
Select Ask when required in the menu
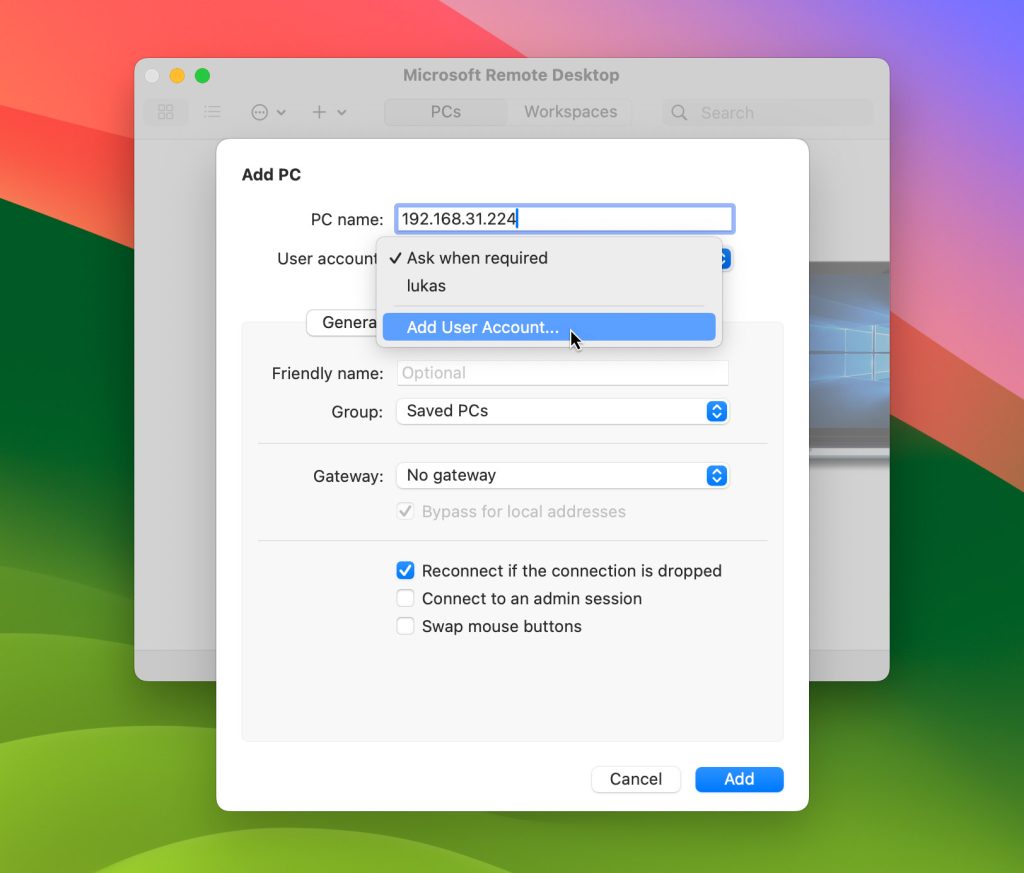point(477,258)
